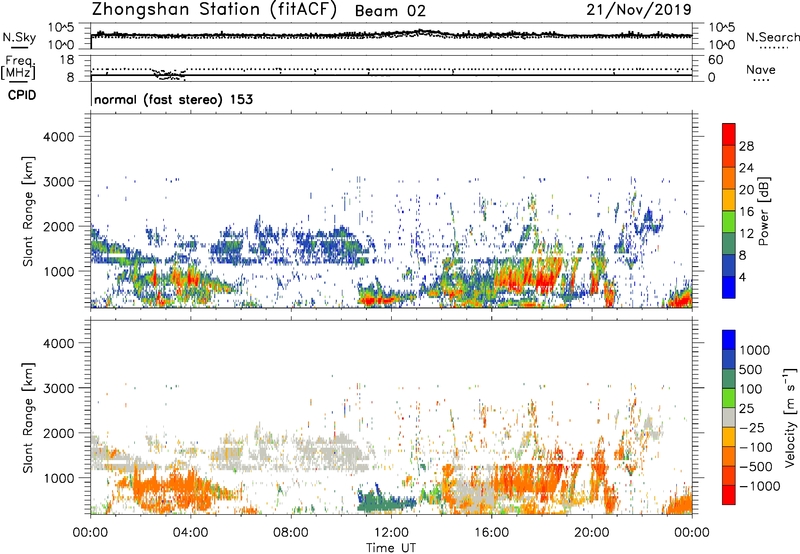Image resolution: width=800 pixels, height=554 pixels.
Task: Click the "Power [dB]" colorbar label
Action: [764, 211]
